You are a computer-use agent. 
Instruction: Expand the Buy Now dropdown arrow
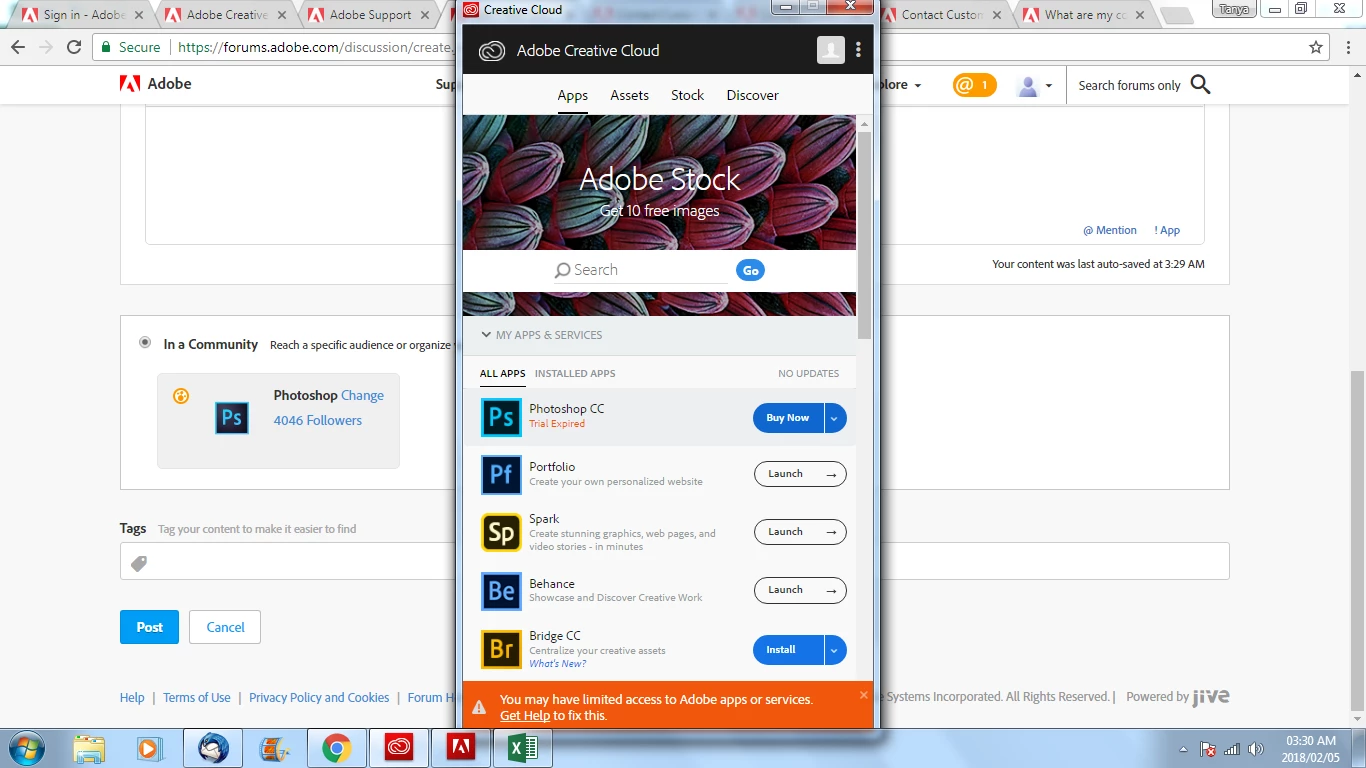(836, 418)
